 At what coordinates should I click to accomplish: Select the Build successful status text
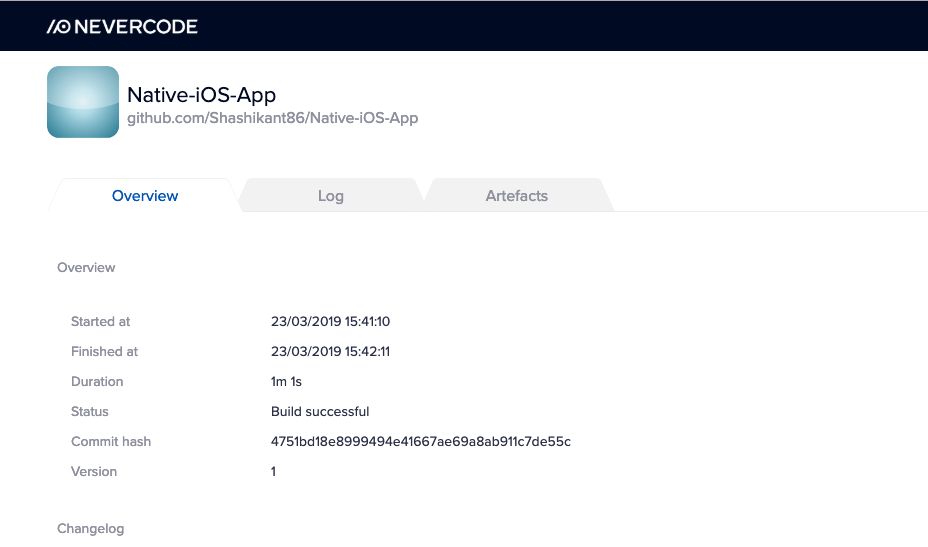[x=320, y=411]
